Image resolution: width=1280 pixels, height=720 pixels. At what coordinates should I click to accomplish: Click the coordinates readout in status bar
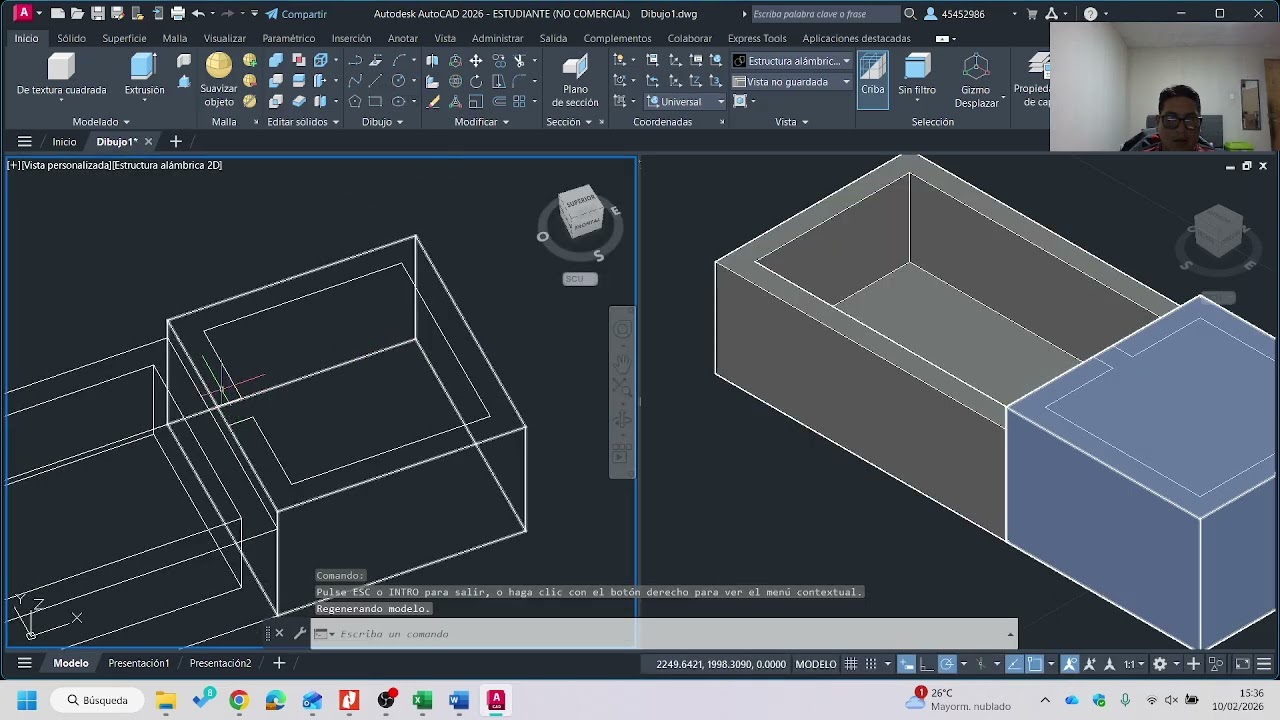pyautogui.click(x=719, y=663)
